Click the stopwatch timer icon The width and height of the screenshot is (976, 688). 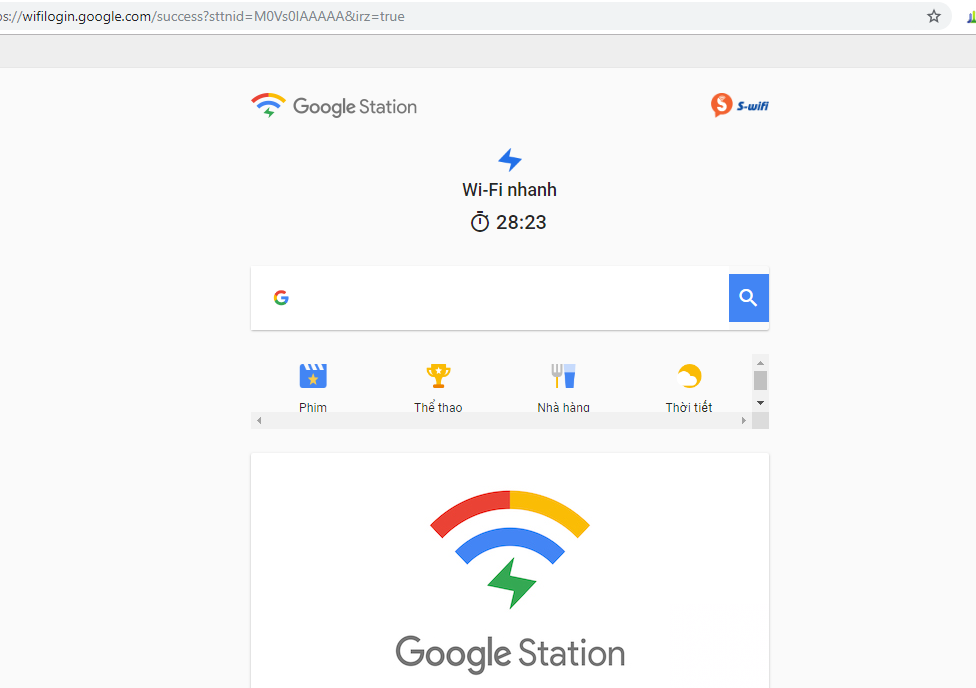tap(480, 222)
